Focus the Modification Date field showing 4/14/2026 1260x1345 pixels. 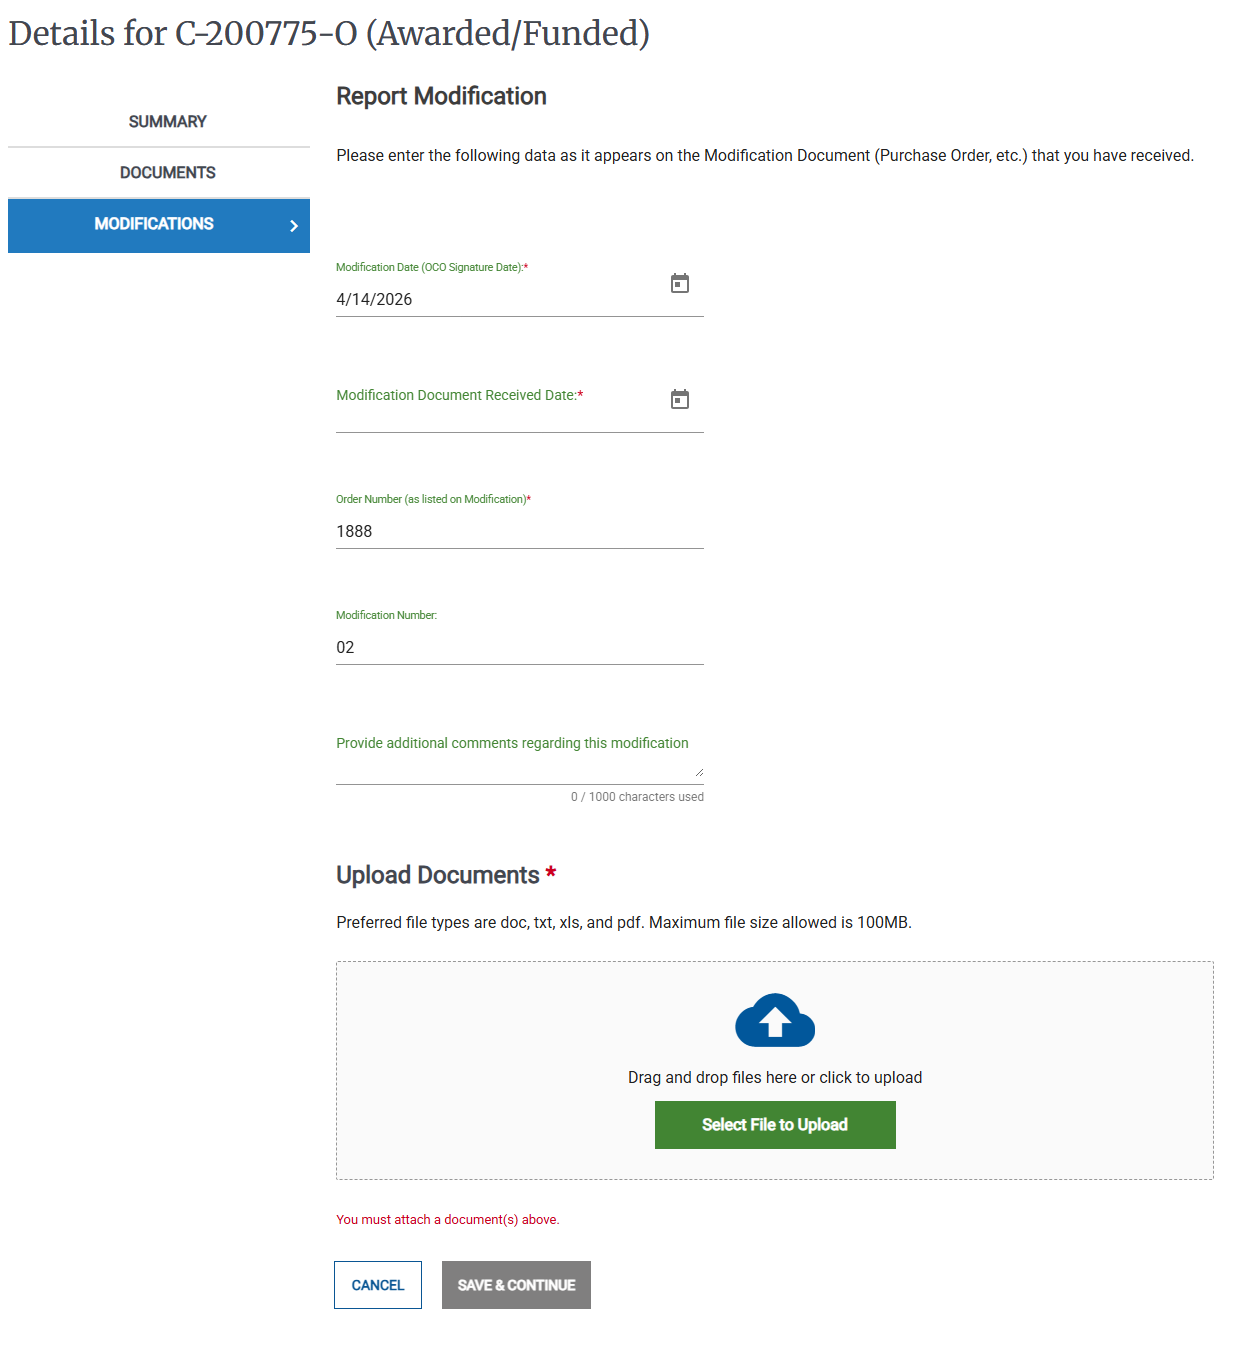click(x=500, y=299)
